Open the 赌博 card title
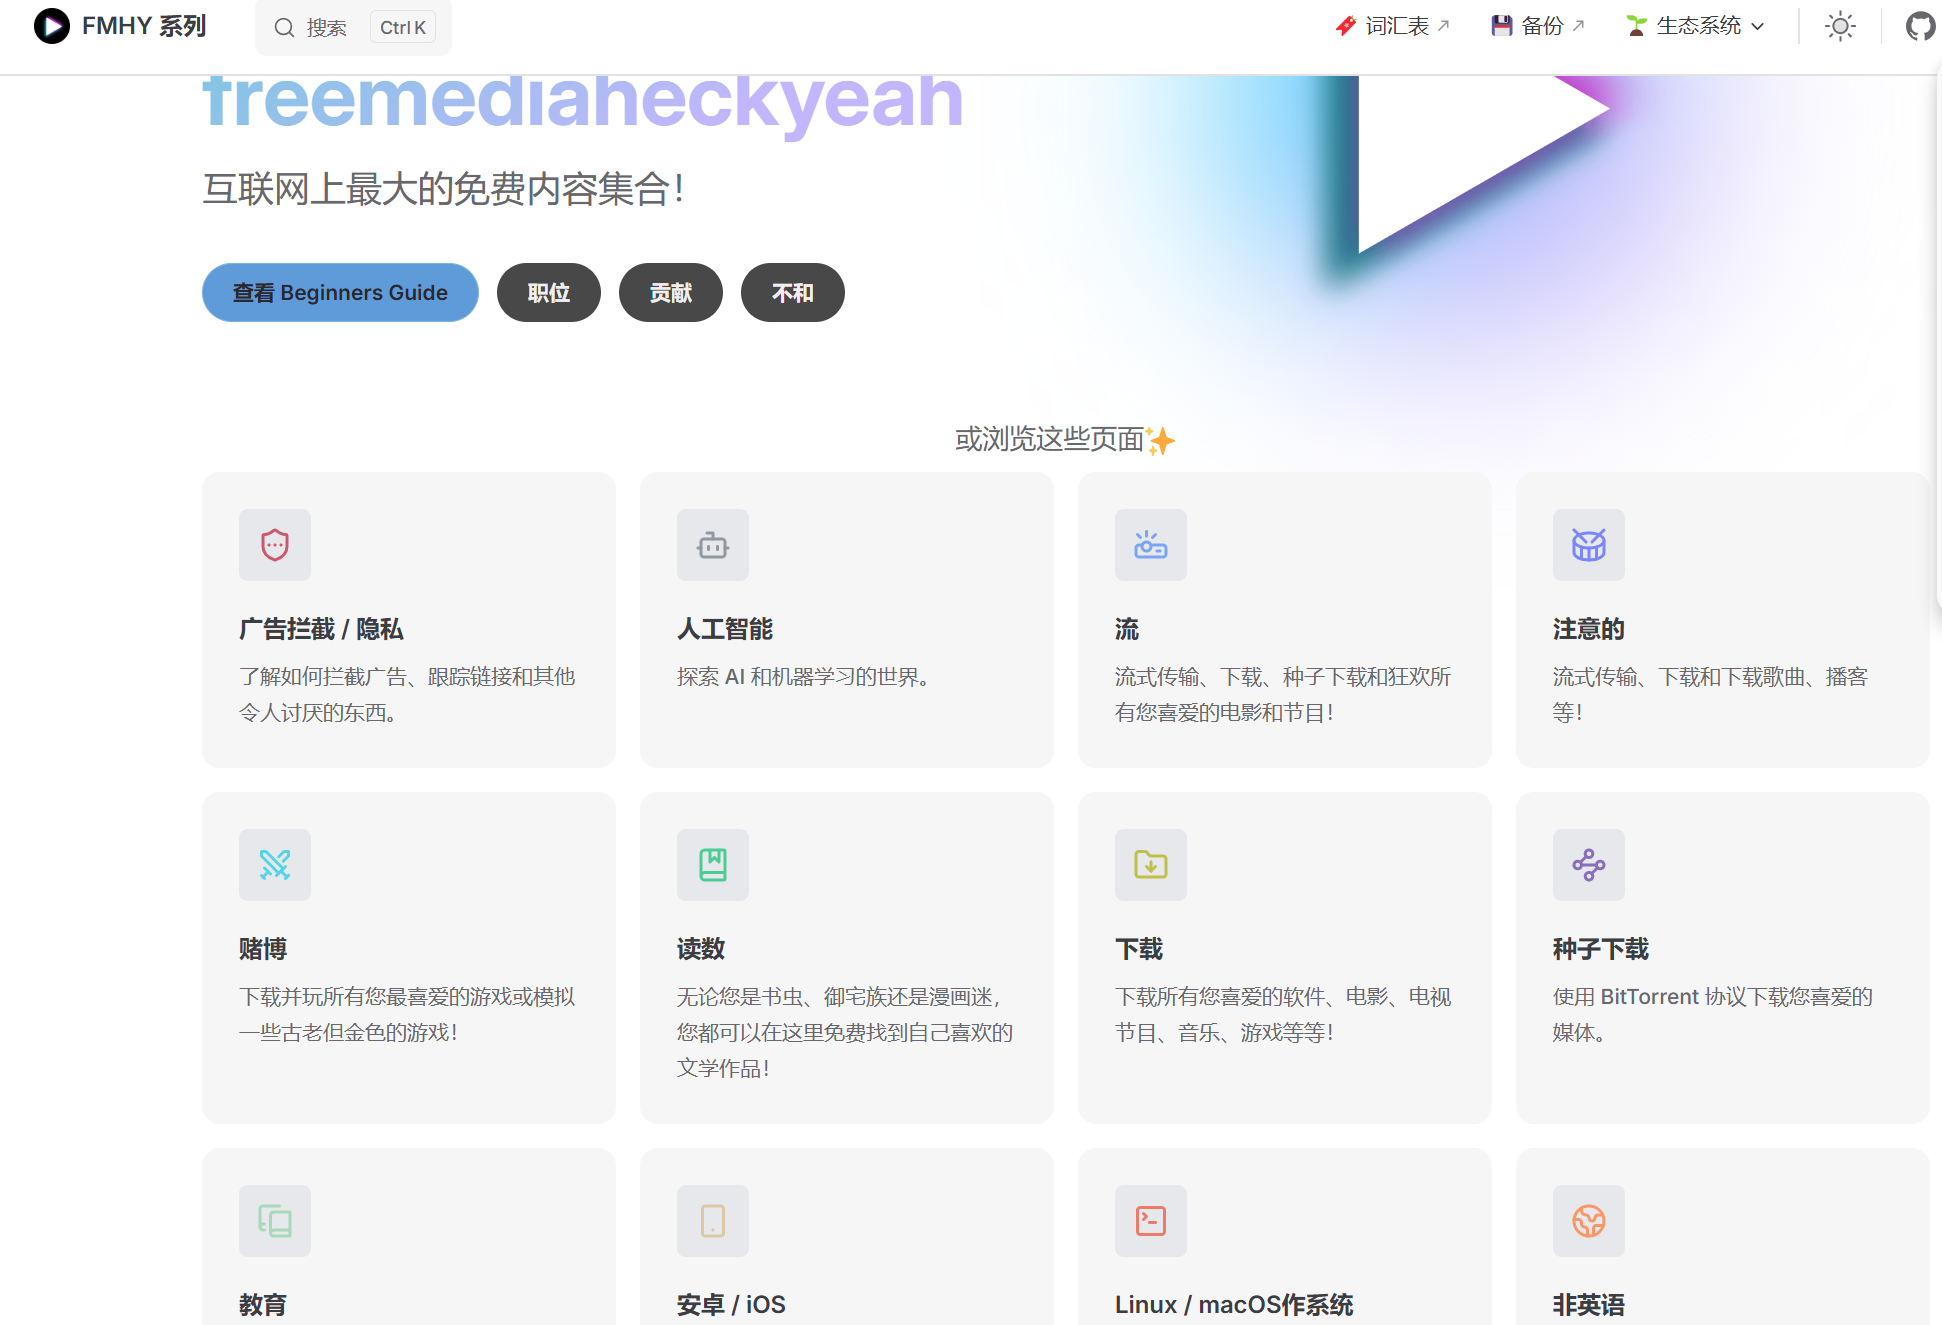 263,949
